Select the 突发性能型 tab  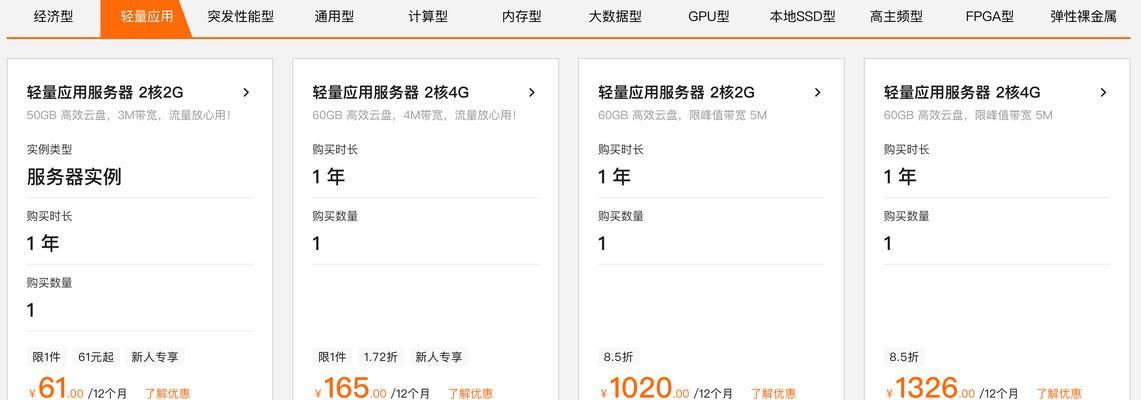coord(241,17)
